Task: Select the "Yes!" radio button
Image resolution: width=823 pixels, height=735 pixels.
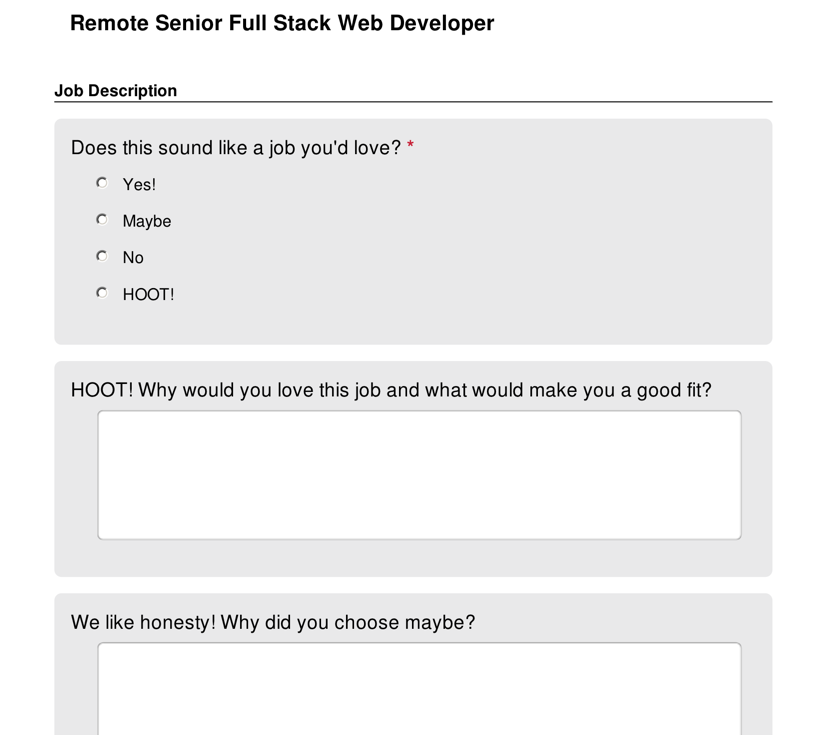Action: point(102,183)
